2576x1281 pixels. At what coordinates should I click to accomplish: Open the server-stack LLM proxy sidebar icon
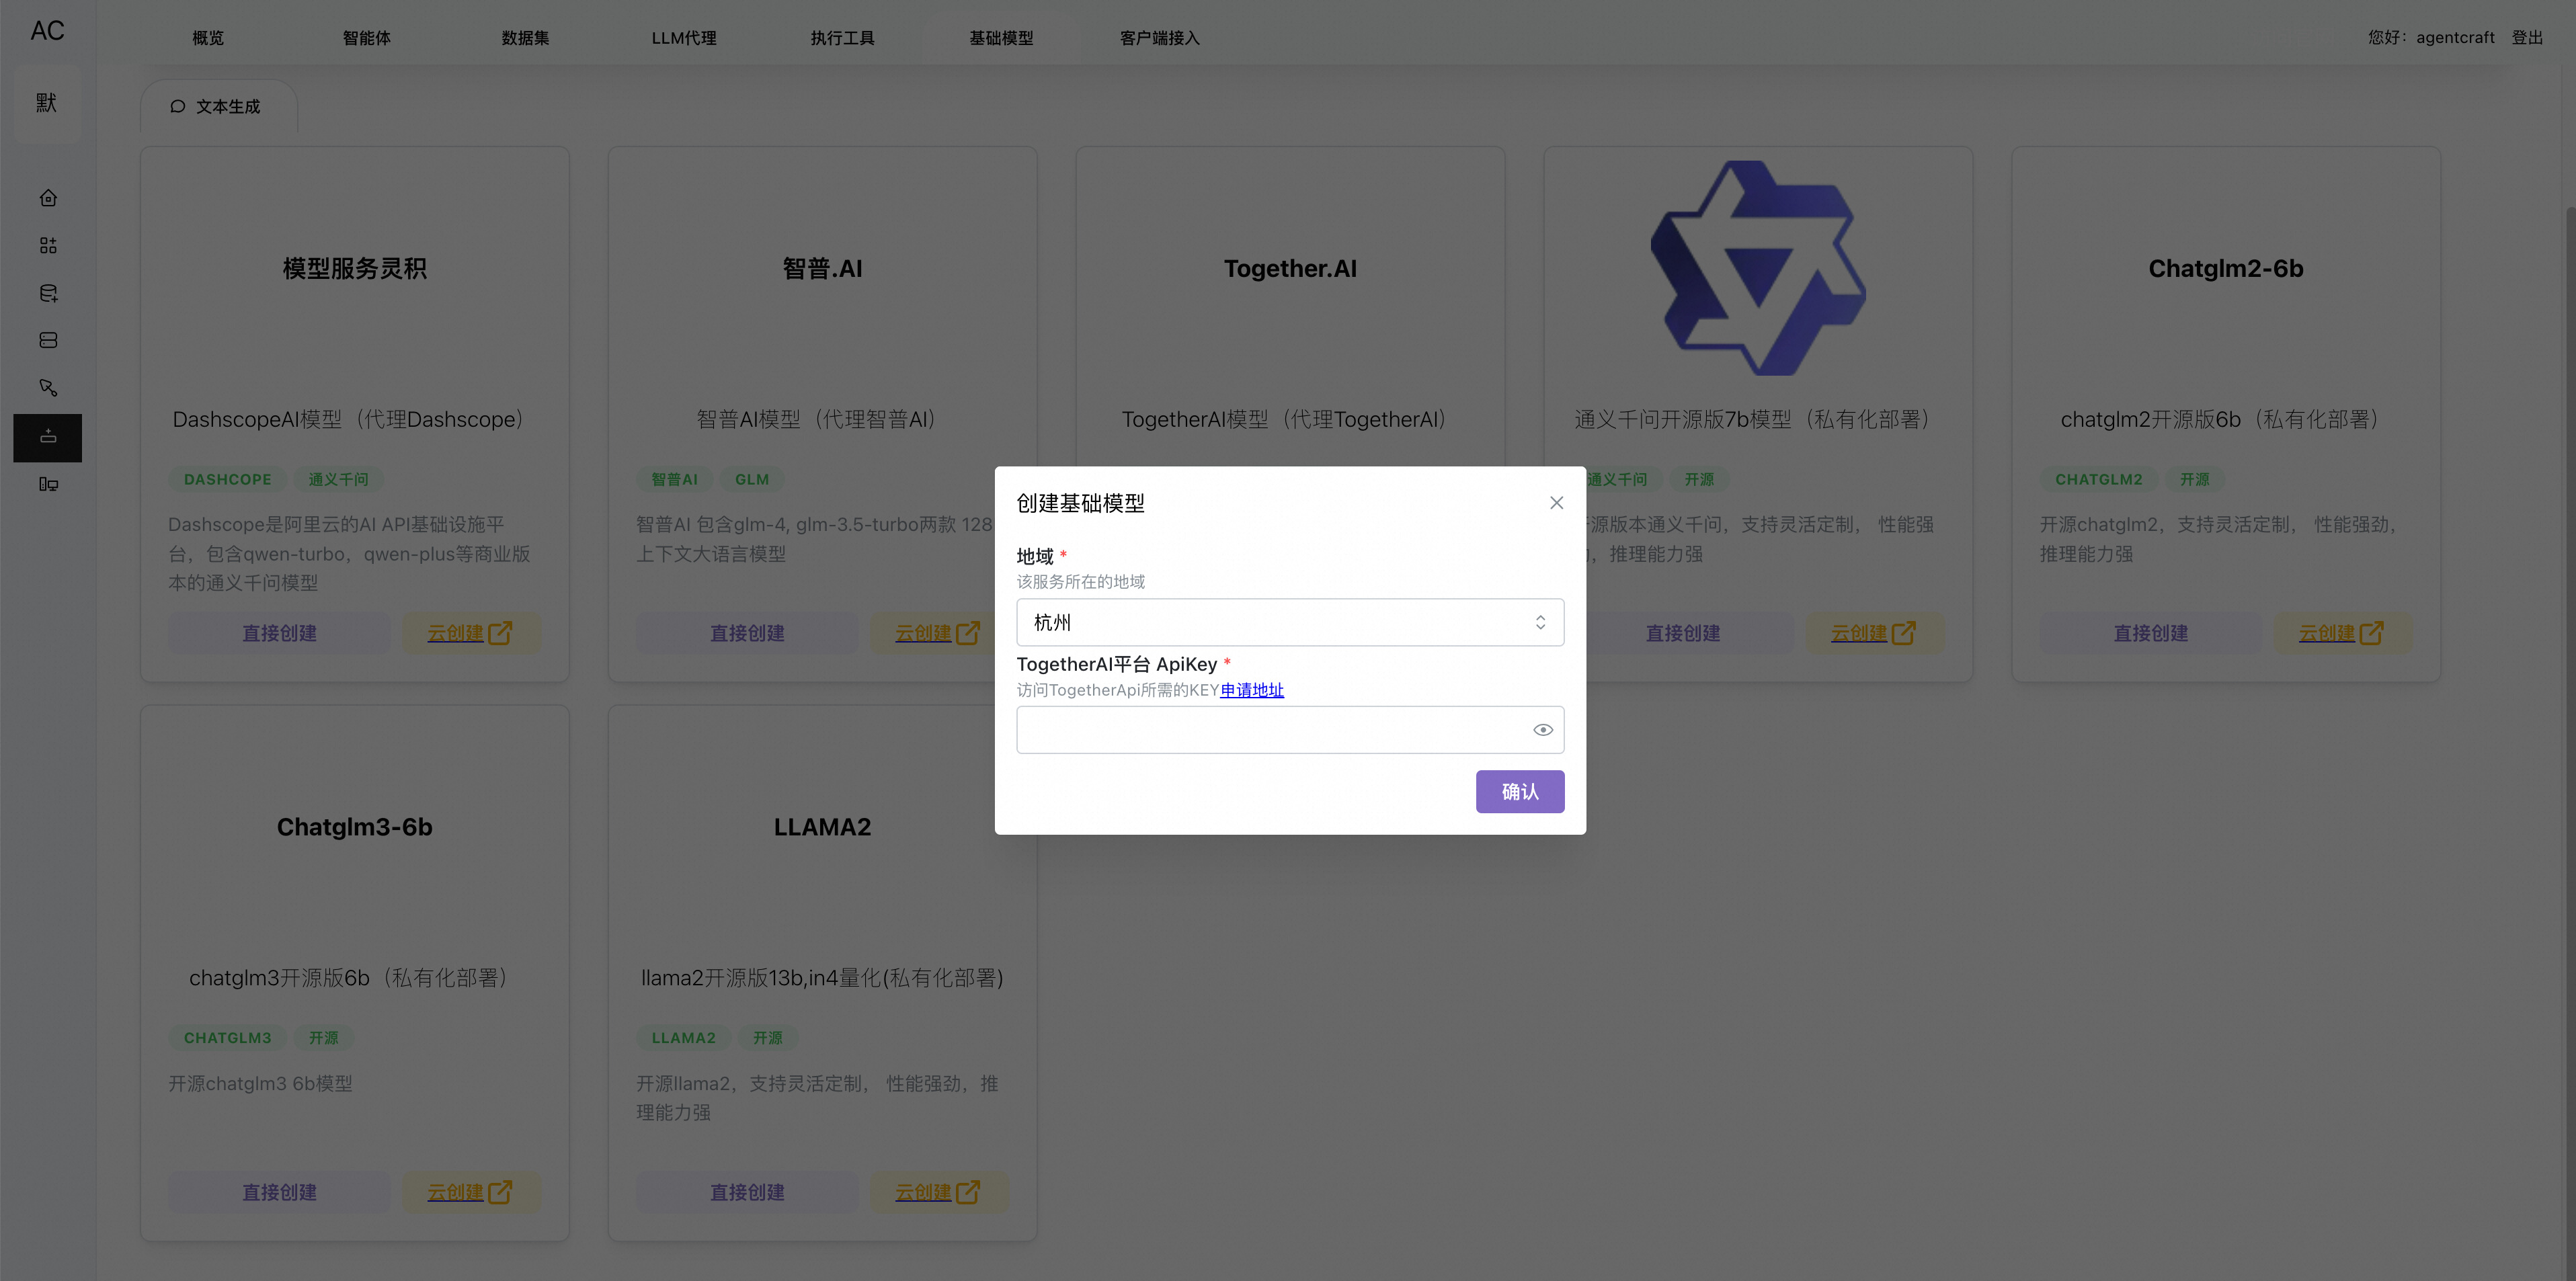coord(48,341)
